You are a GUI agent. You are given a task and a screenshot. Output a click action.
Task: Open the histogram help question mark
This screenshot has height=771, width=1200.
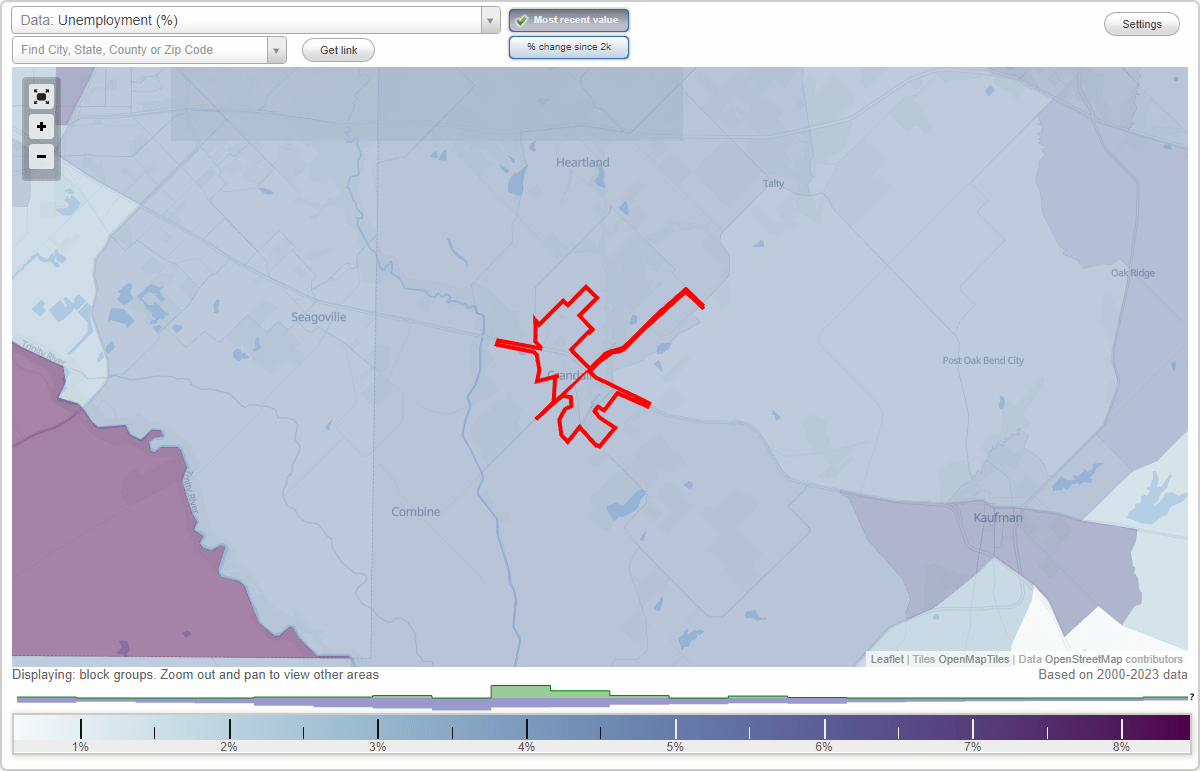tap(1192, 696)
